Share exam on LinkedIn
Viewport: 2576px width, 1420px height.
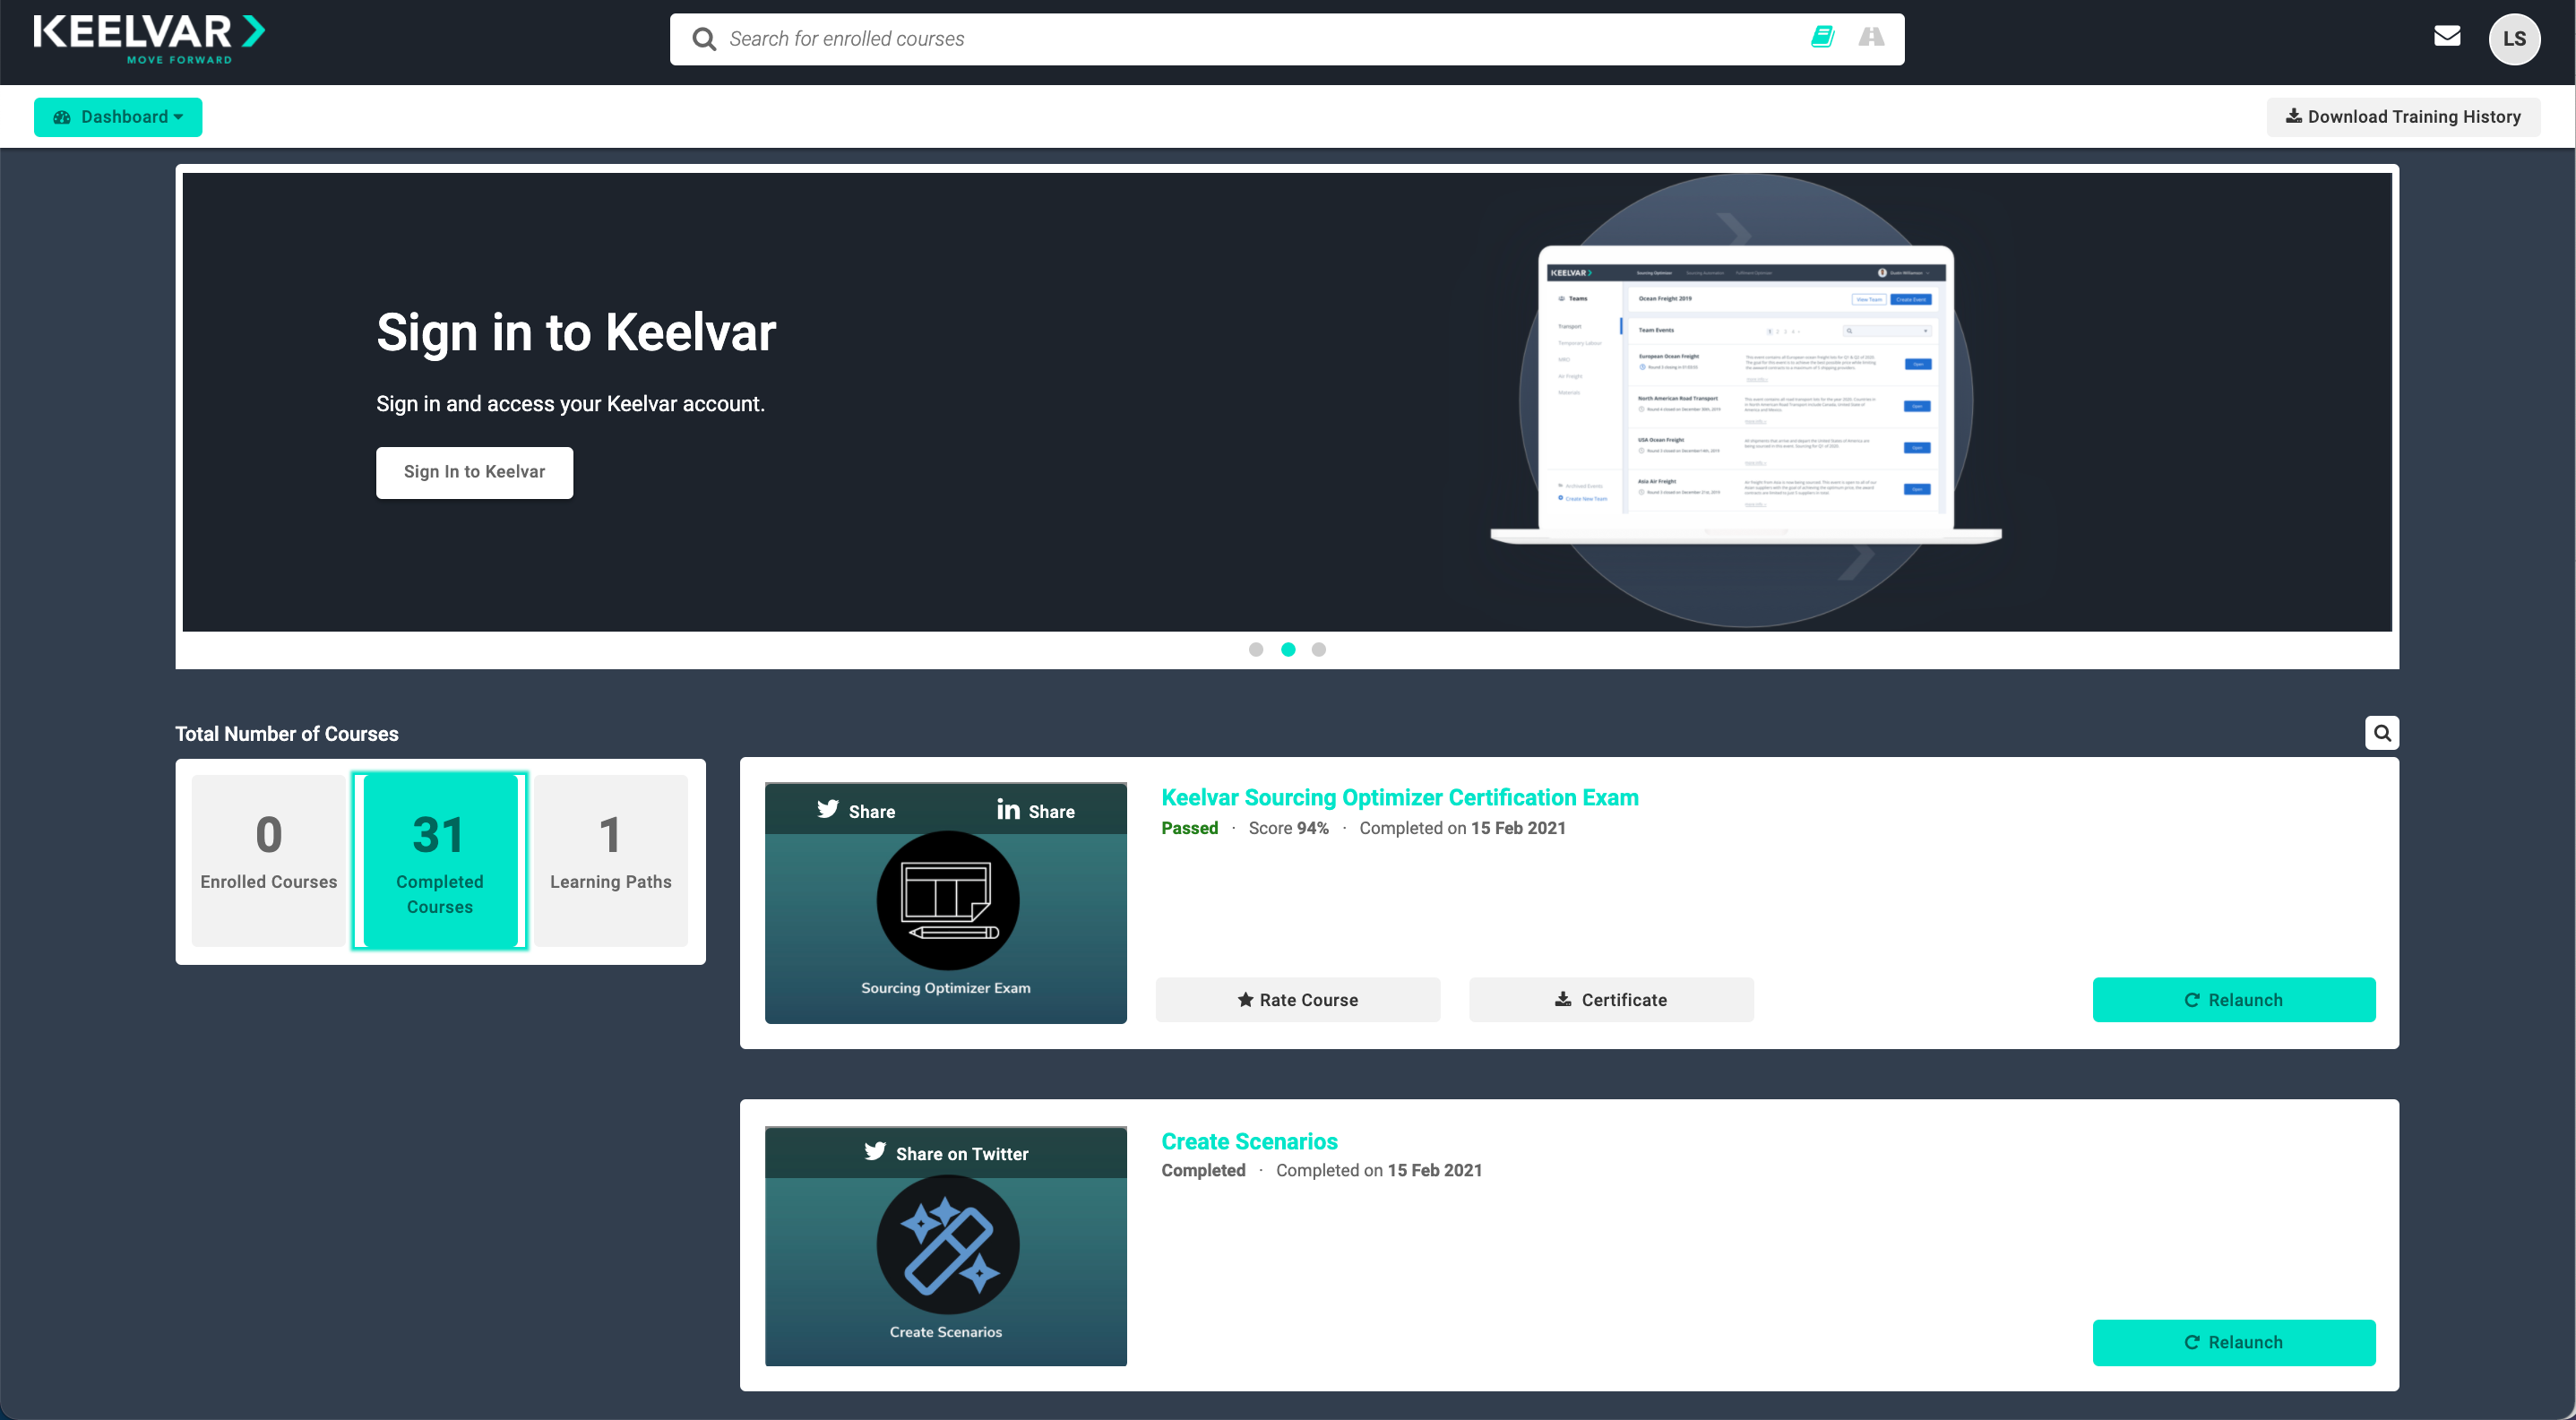coord(1035,811)
